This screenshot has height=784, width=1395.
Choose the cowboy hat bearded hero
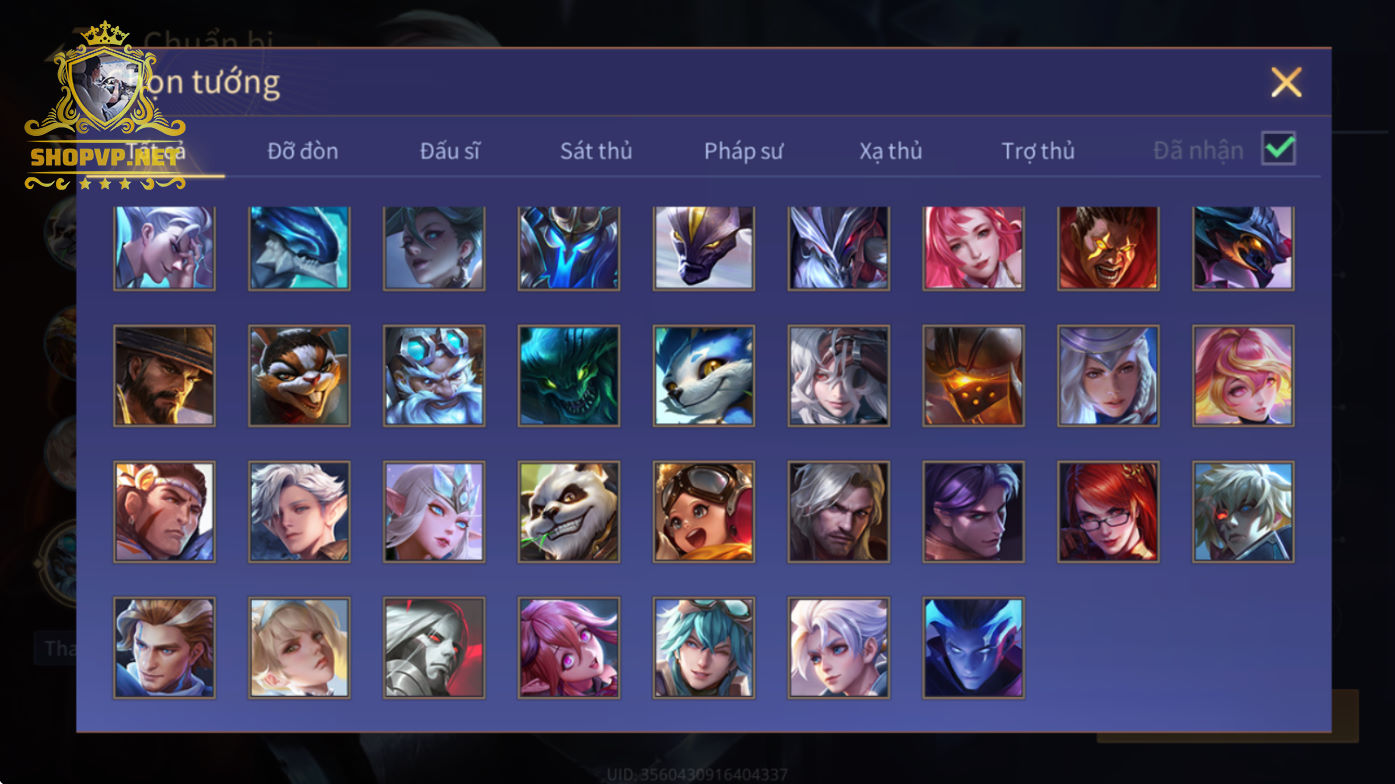pyautogui.click(x=164, y=375)
